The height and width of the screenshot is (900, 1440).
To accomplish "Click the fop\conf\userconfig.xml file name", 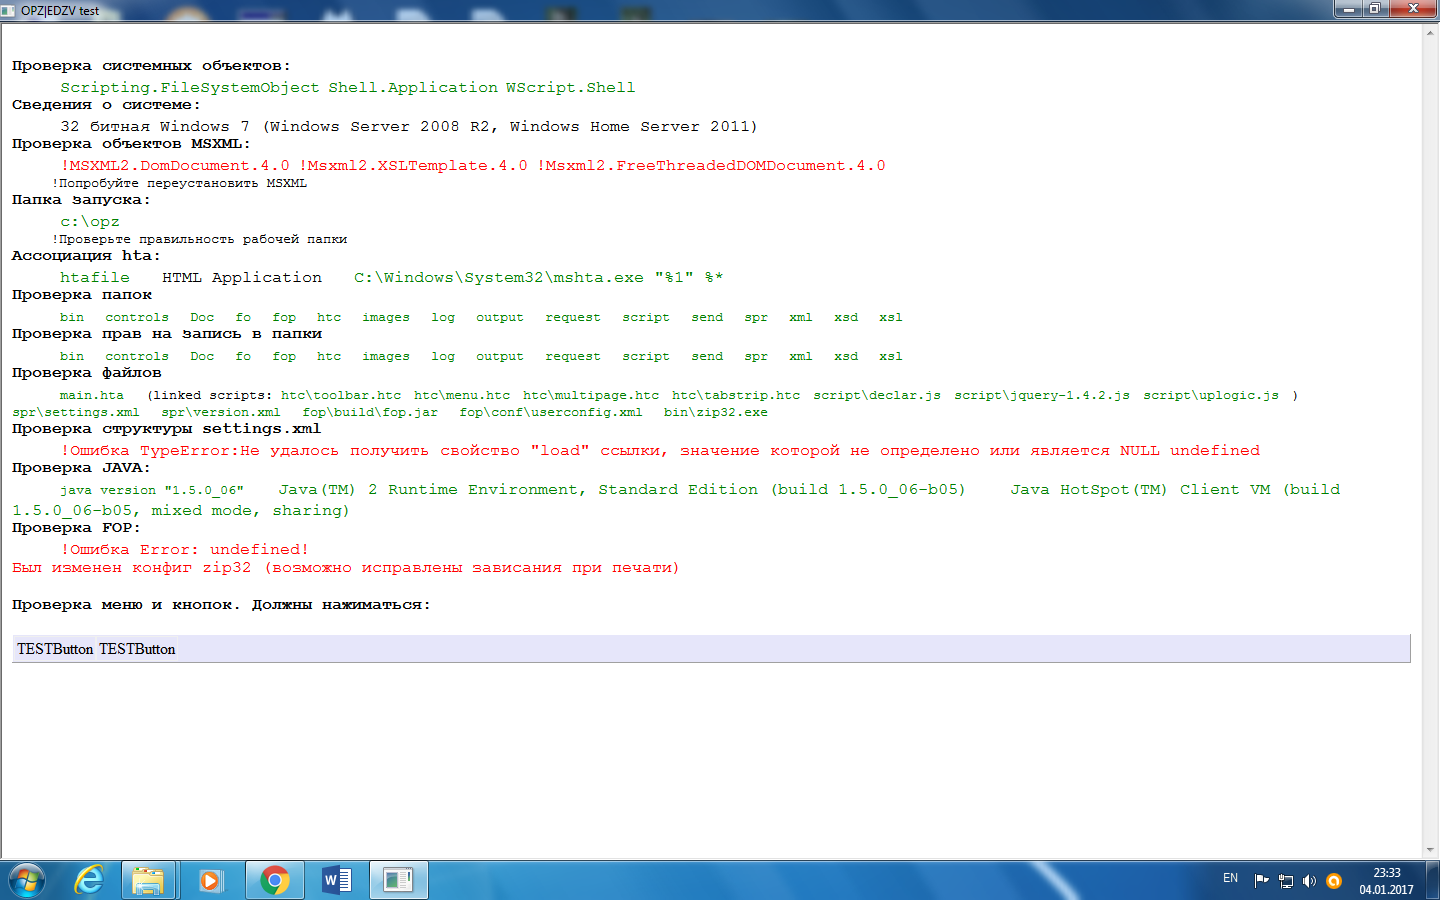I will [x=551, y=413].
